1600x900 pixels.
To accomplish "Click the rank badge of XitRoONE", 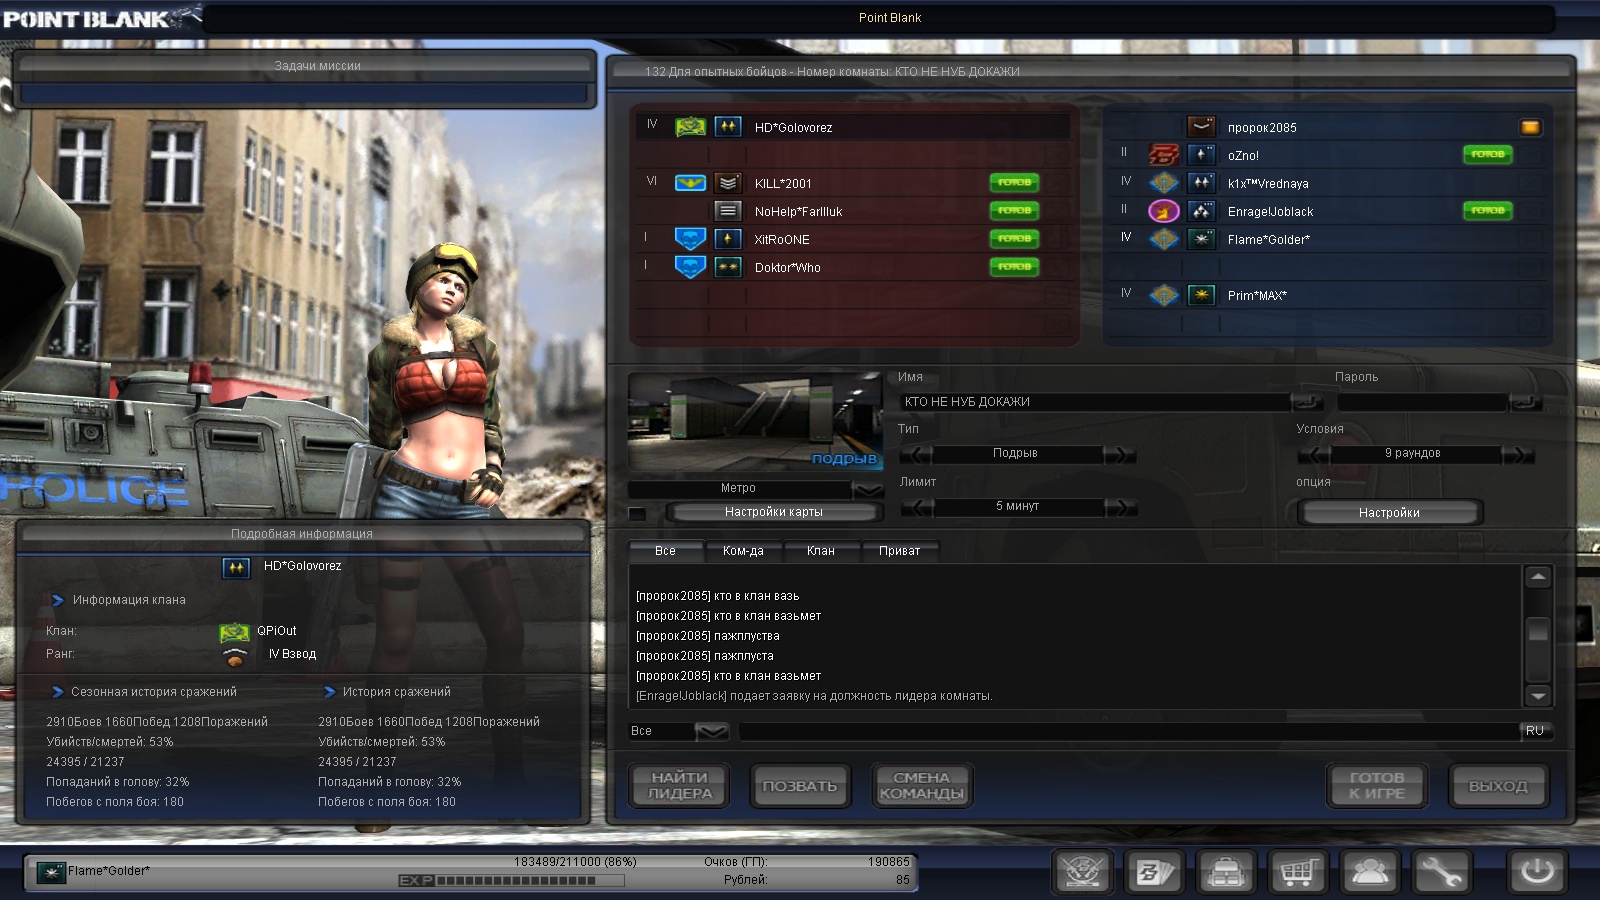I will tap(728, 239).
